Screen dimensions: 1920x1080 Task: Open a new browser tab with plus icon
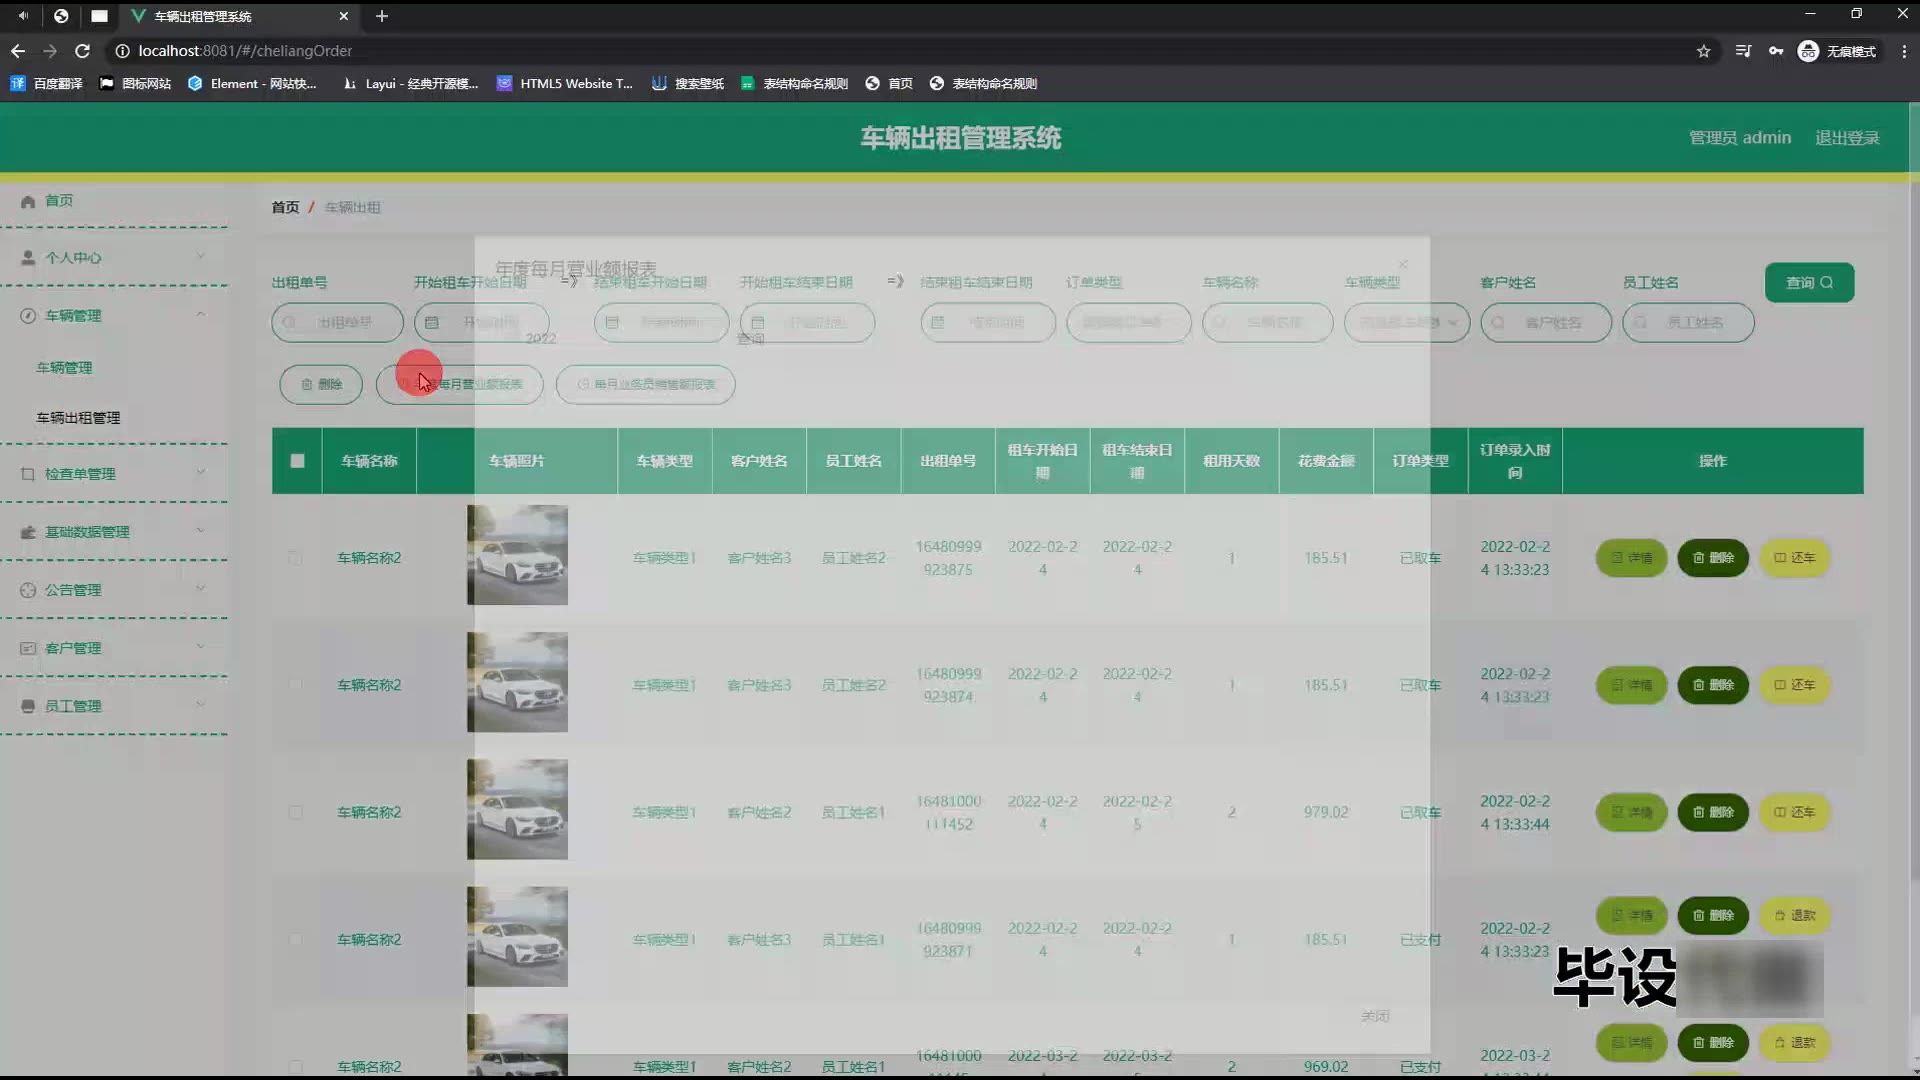[382, 16]
